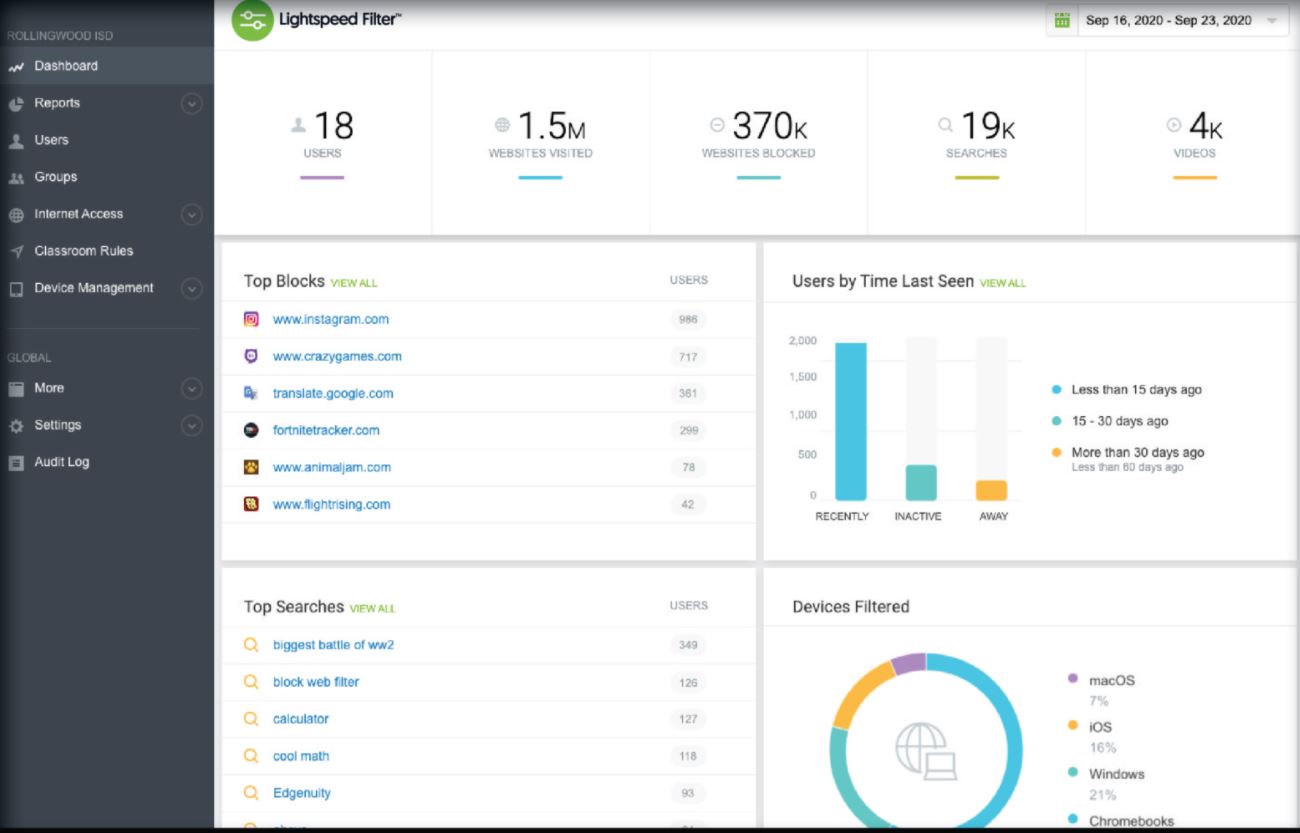Click the purple macOS legend dot

point(1071,676)
